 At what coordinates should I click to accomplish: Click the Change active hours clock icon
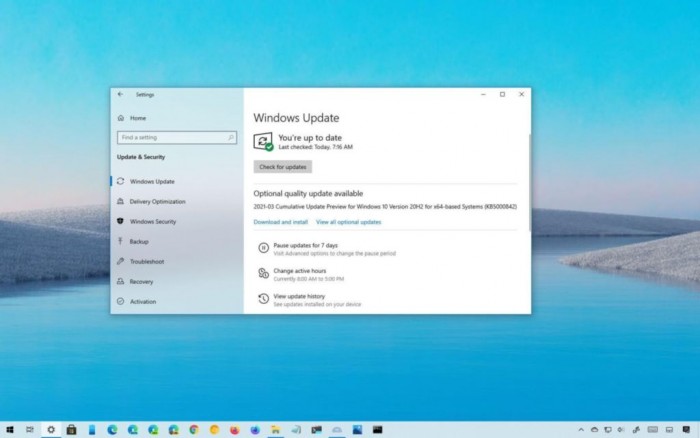[x=263, y=273]
